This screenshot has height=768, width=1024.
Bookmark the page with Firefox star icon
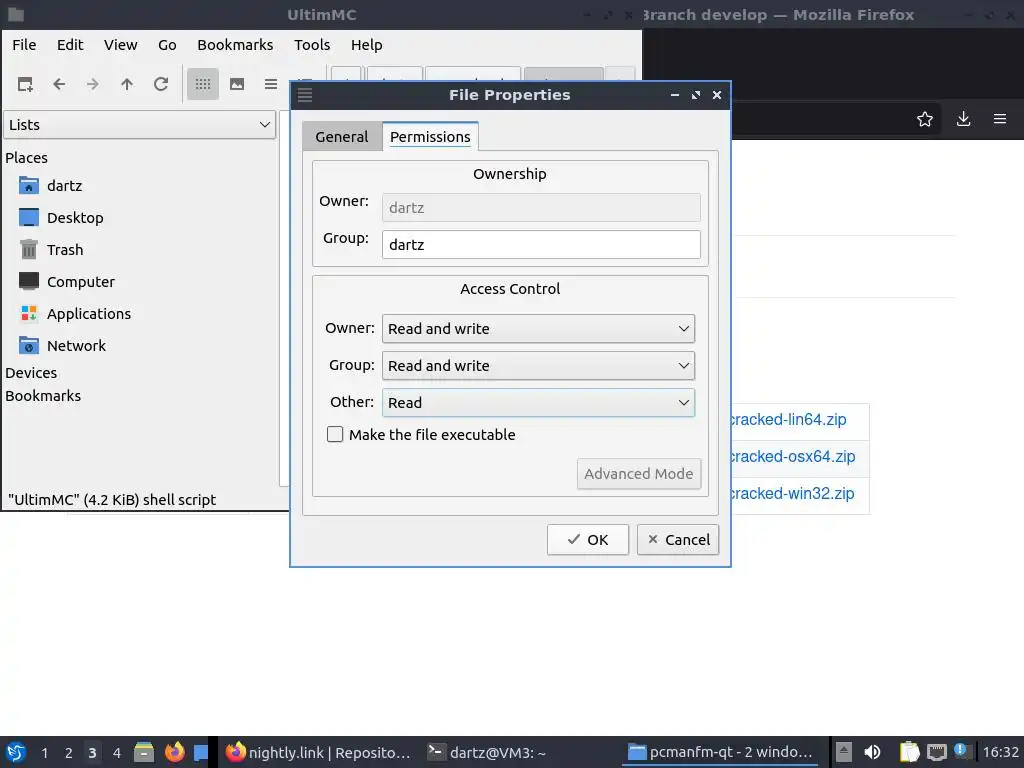point(924,120)
